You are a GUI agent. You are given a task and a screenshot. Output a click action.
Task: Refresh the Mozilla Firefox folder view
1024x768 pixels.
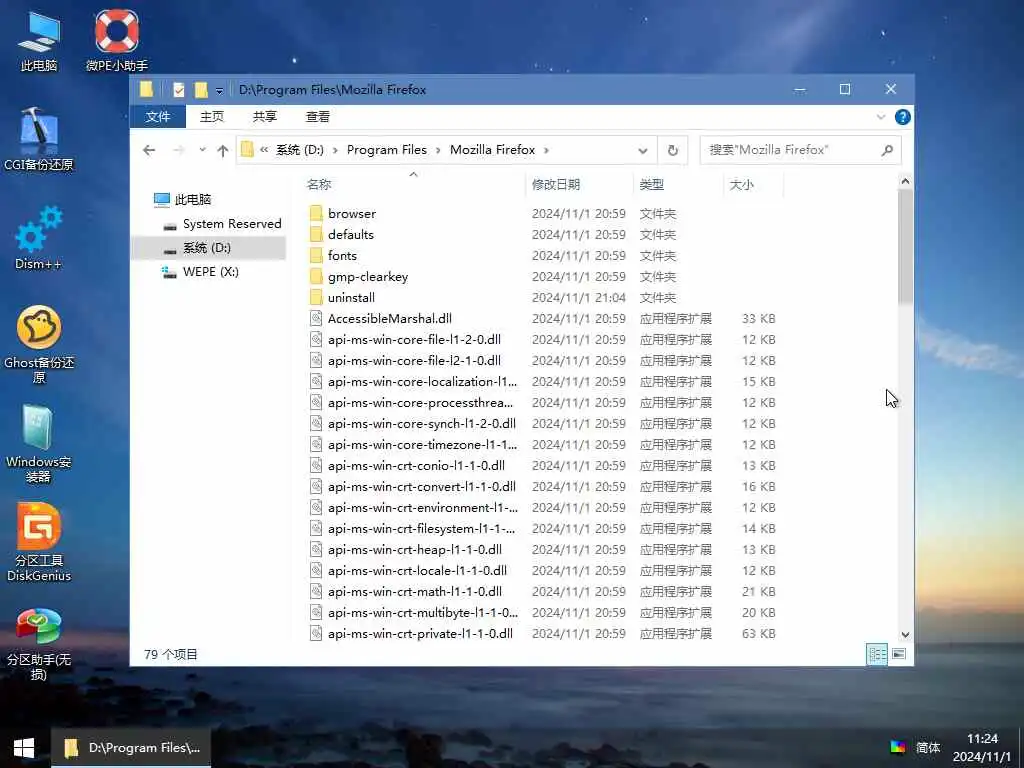(x=673, y=150)
